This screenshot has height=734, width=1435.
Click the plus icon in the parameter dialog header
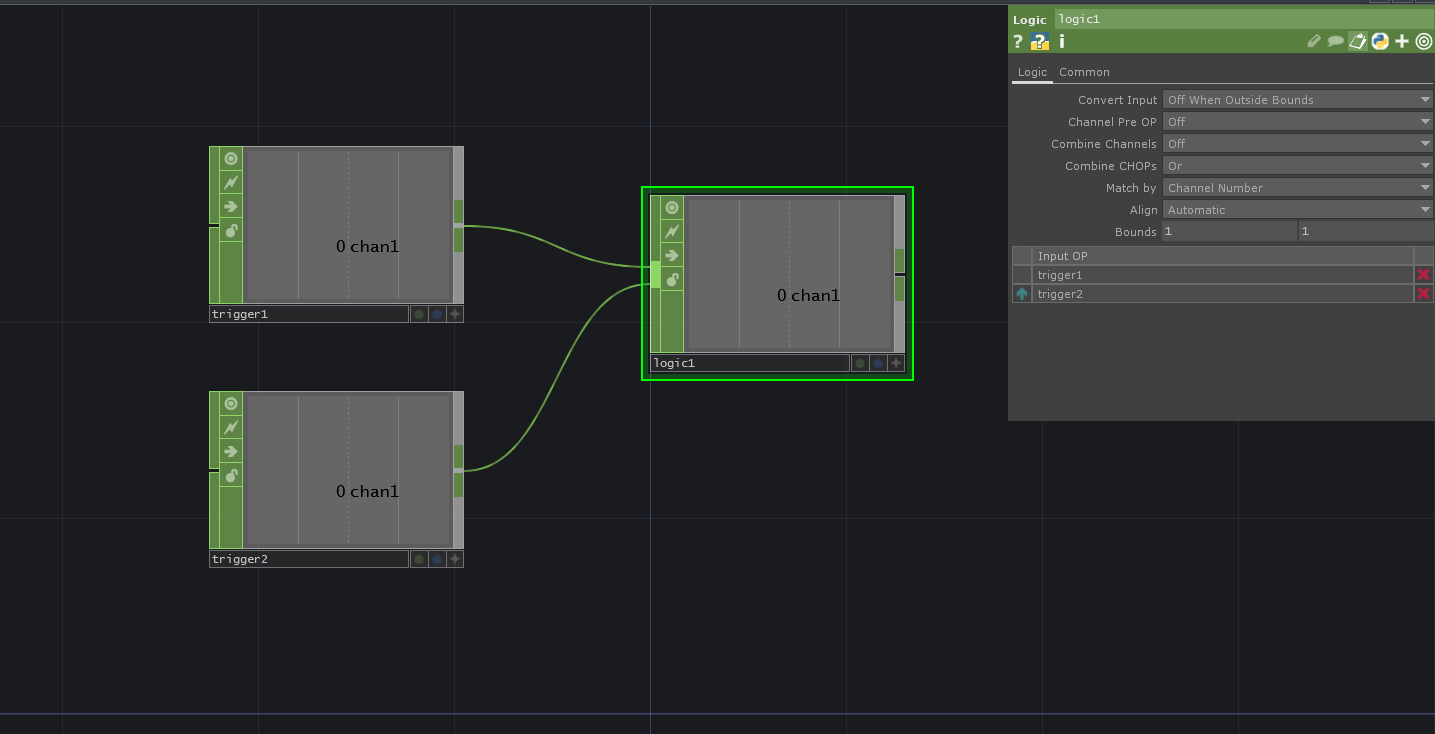tap(1401, 41)
